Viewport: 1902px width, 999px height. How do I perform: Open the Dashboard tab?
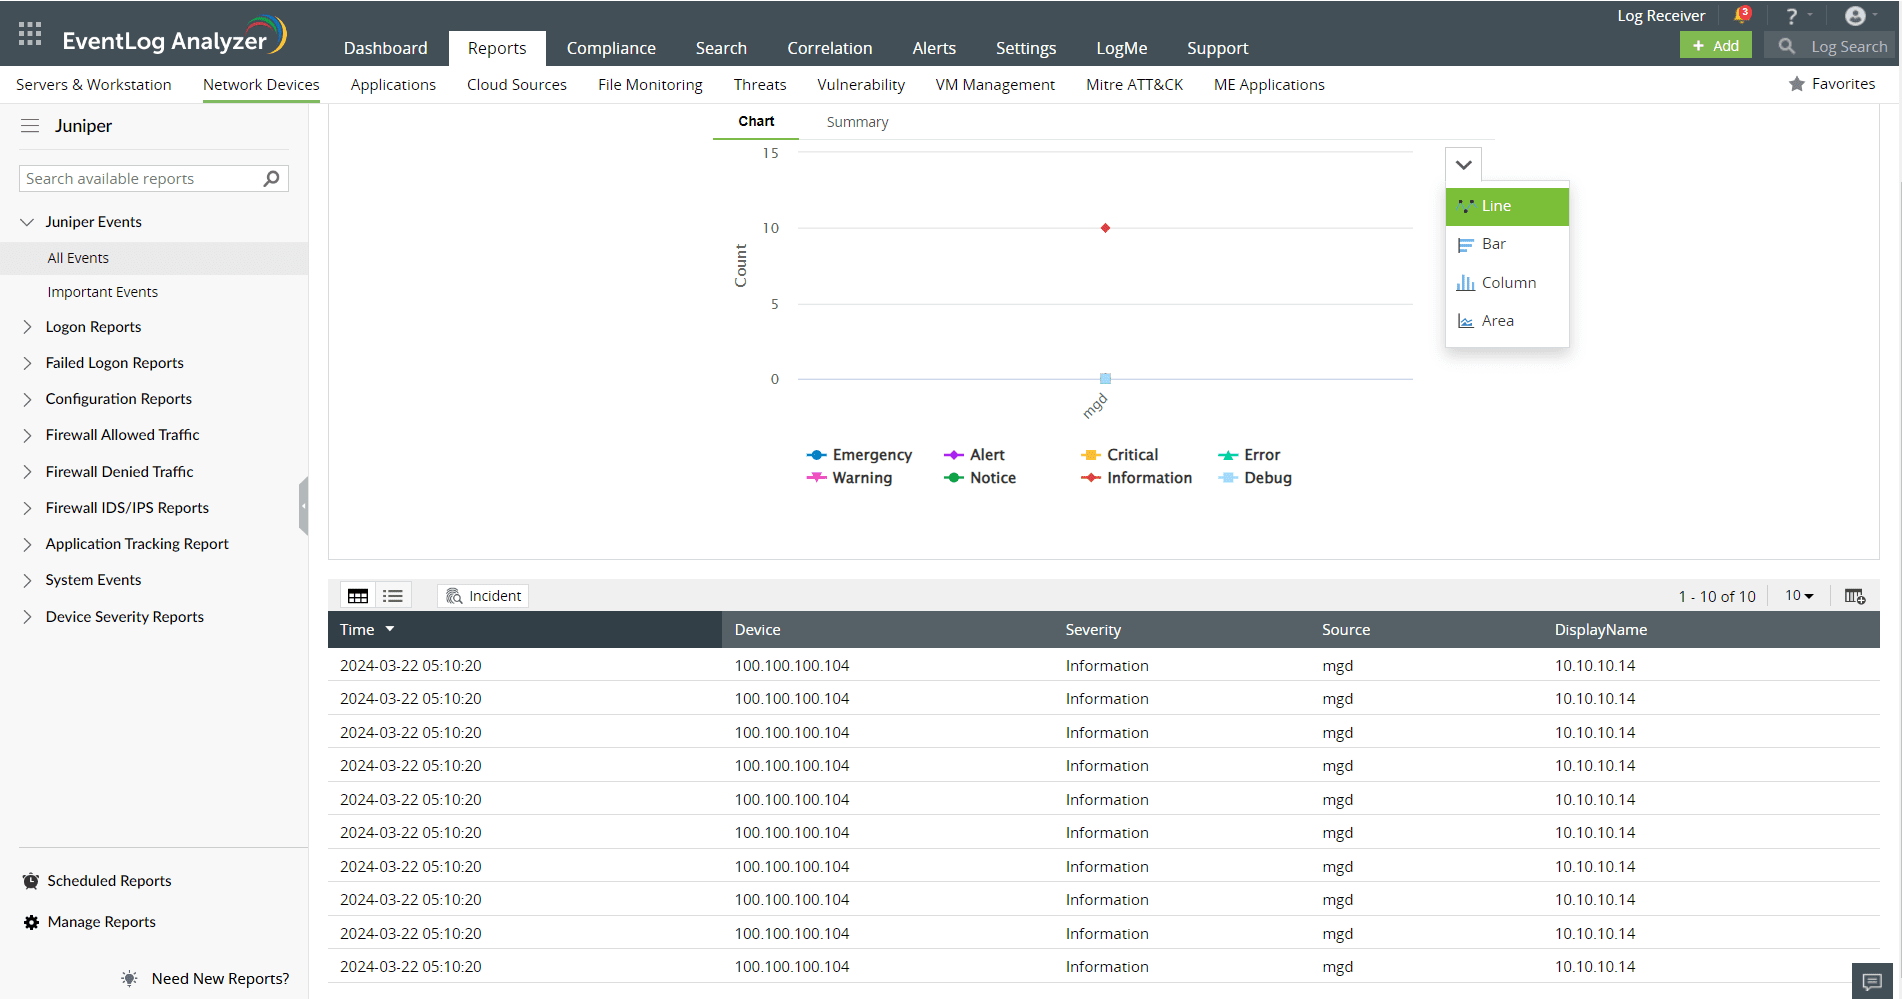point(385,48)
